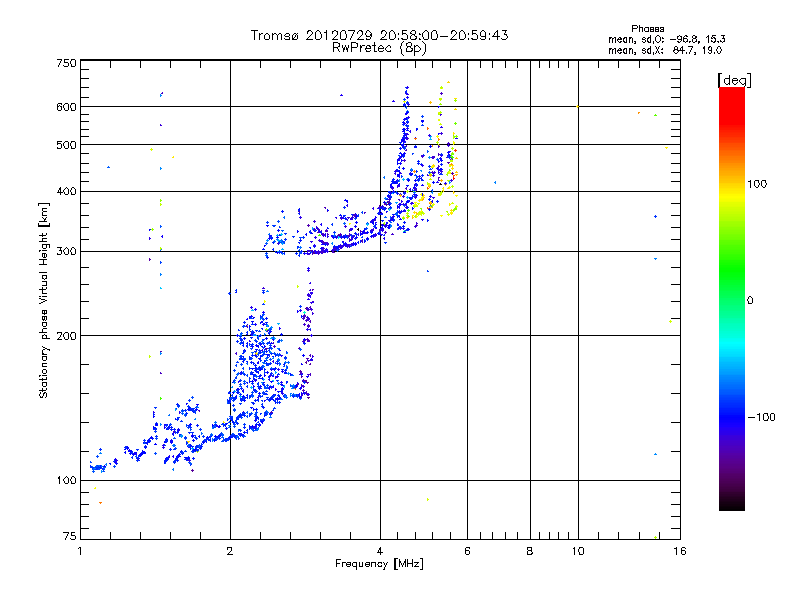Image resolution: width=800 pixels, height=600 pixels.
Task: Click the mean, sd,X phase statistics line
Action: [x=665, y=50]
